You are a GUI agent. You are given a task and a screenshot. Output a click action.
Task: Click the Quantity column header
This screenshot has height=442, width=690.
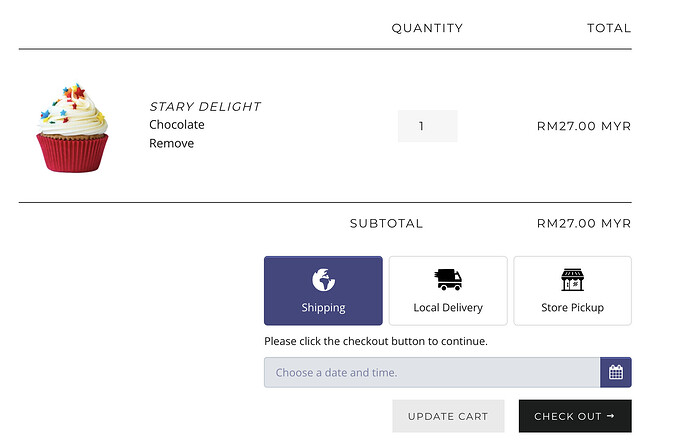[427, 28]
